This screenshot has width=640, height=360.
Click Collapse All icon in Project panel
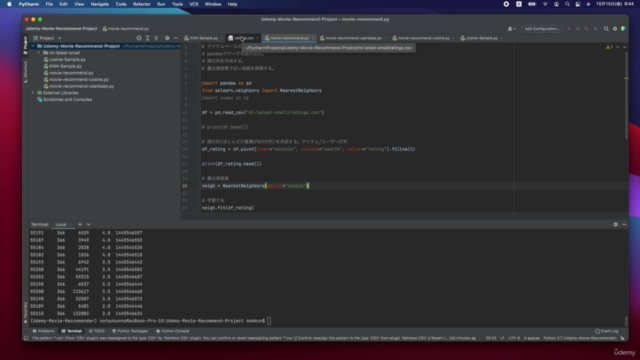point(156,38)
